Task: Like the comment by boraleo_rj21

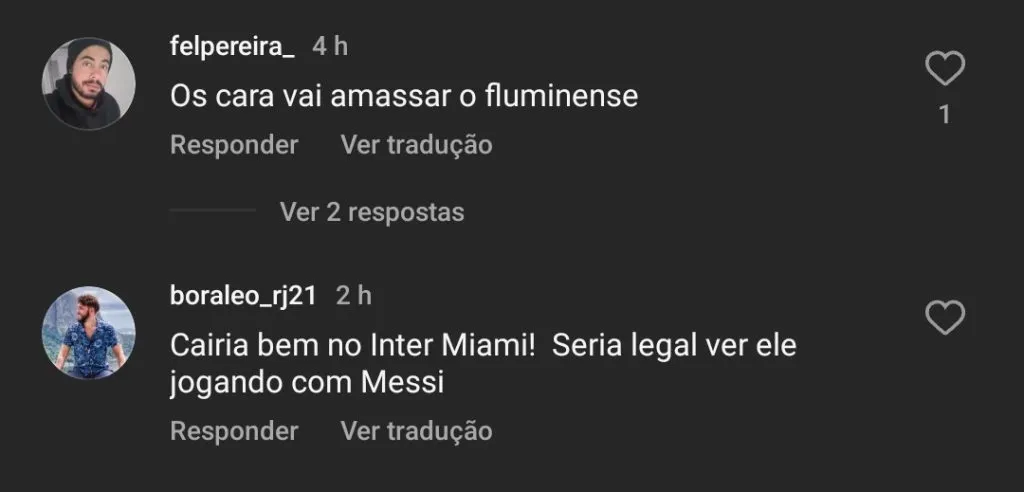Action: pos(944,318)
